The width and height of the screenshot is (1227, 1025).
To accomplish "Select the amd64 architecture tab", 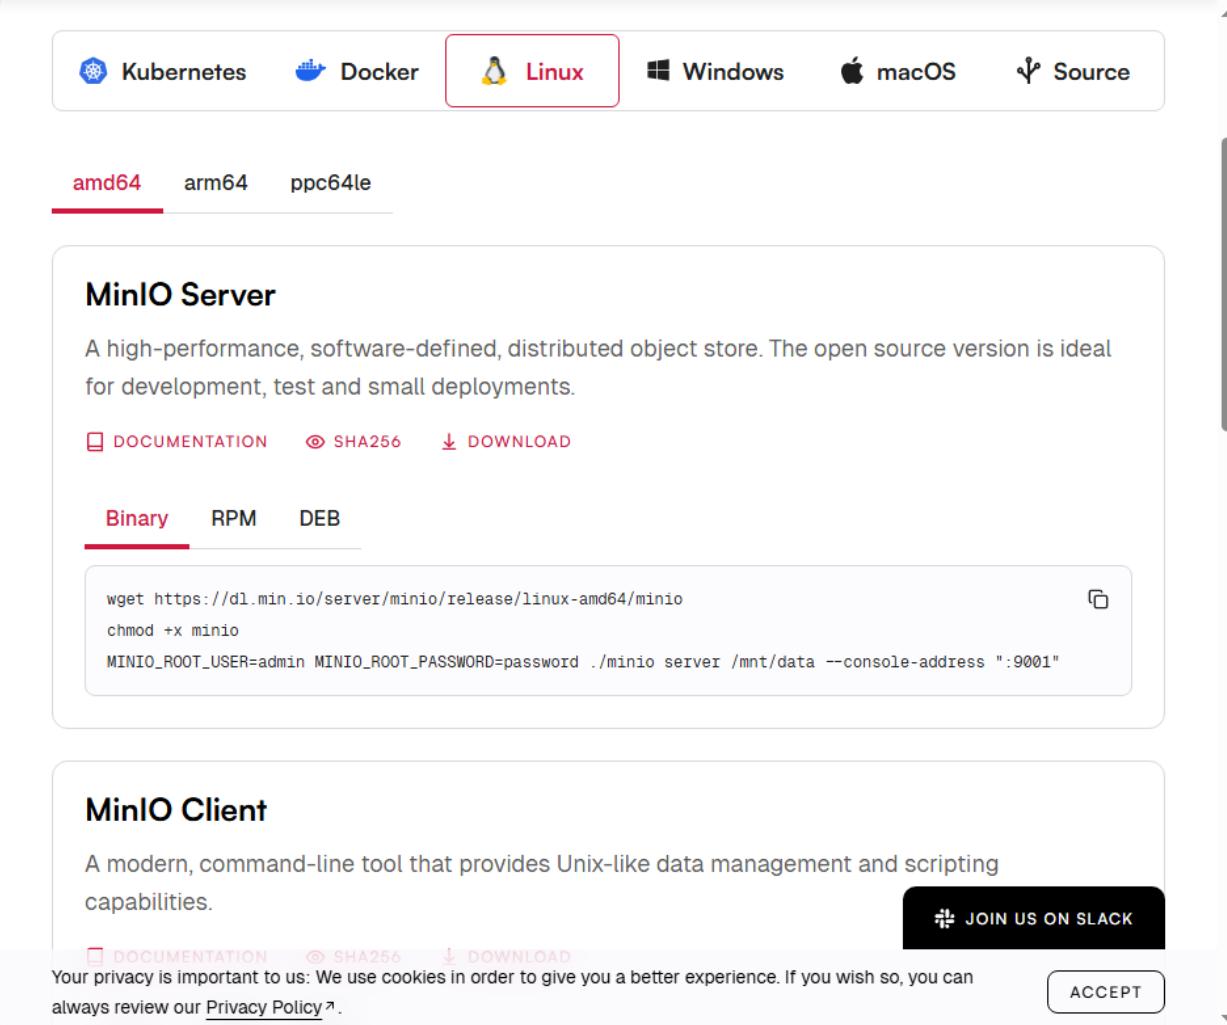I will pos(107,183).
